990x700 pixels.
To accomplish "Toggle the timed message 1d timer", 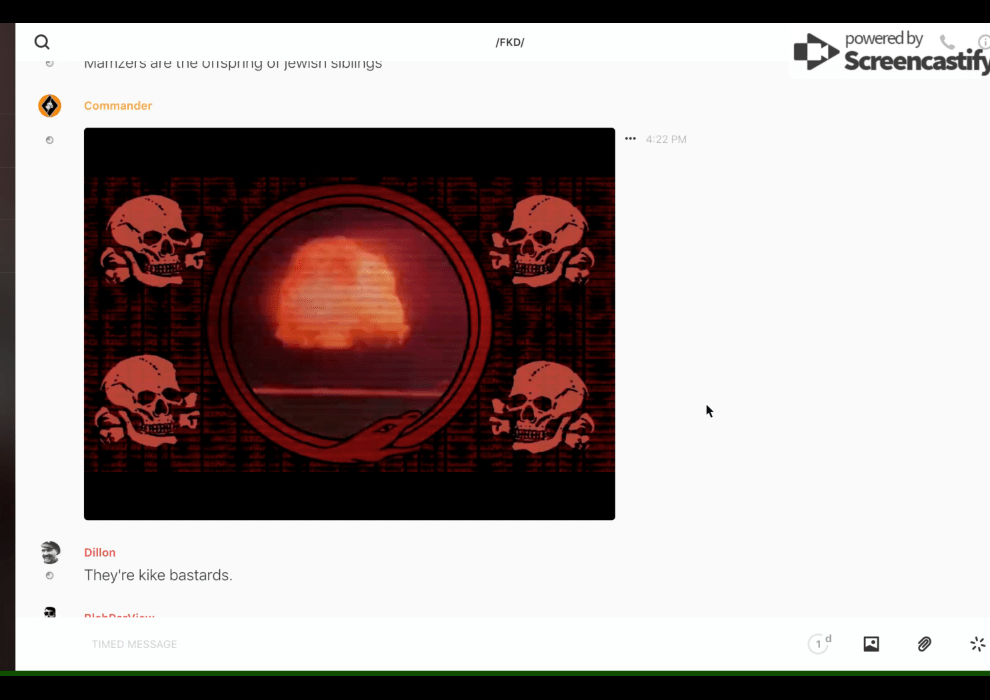I will (819, 644).
